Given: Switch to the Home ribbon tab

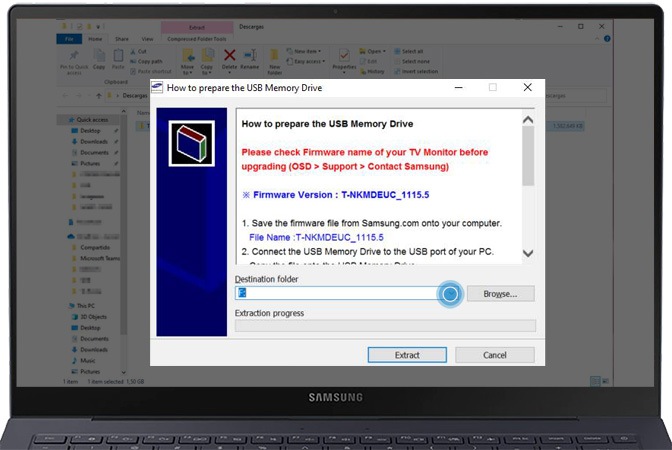Looking at the screenshot, I should [x=95, y=39].
